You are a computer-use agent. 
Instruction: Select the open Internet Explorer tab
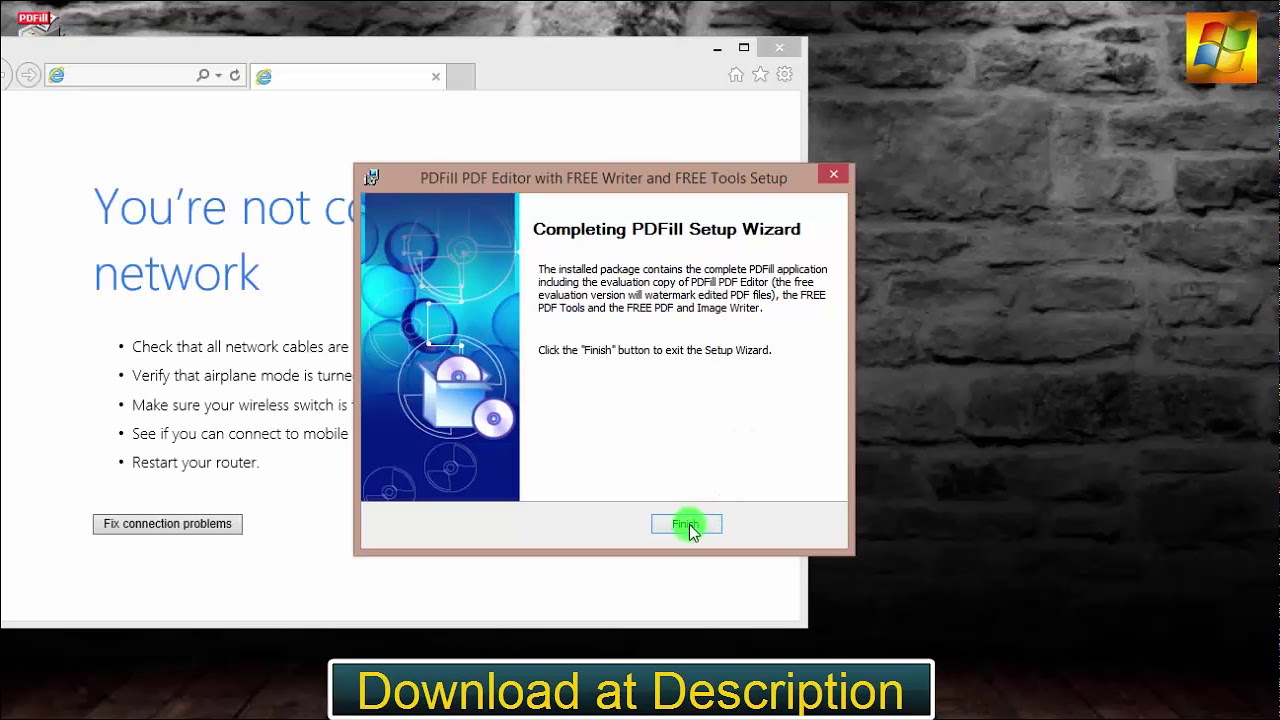(348, 76)
